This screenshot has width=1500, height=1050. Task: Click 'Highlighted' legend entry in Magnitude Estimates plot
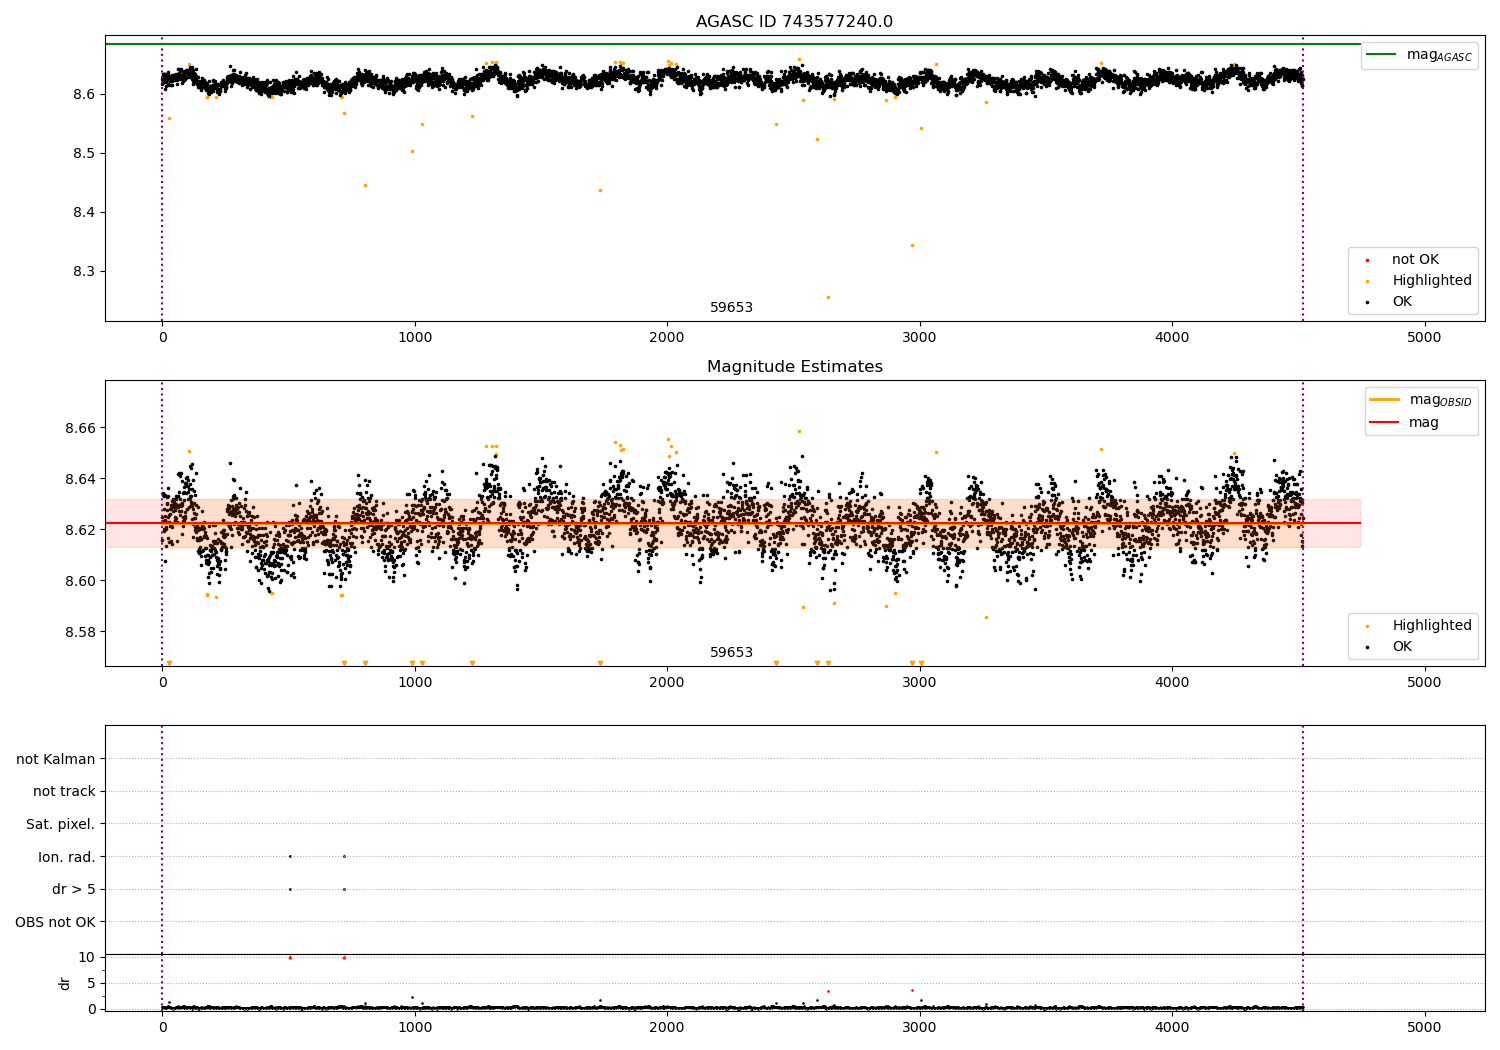point(1432,626)
